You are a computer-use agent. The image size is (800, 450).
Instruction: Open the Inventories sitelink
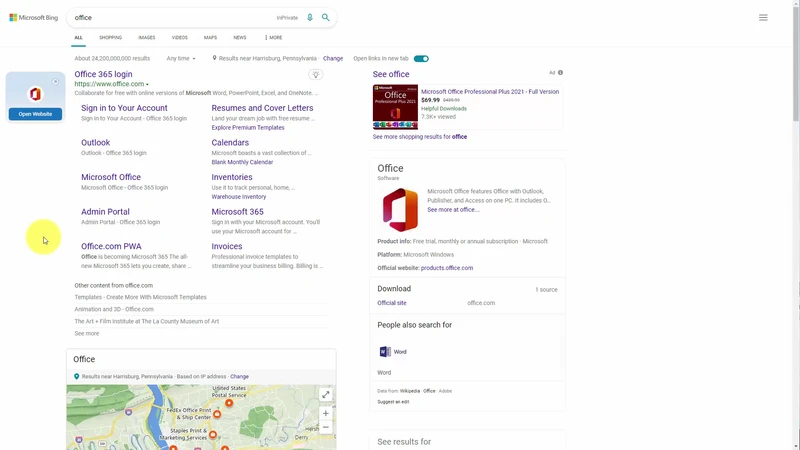[232, 177]
